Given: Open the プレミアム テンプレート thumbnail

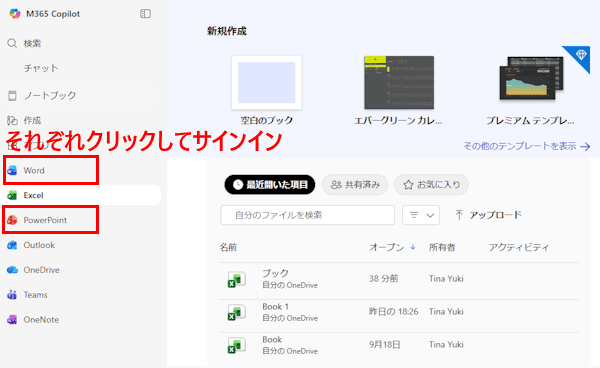Looking at the screenshot, I should (531, 79).
